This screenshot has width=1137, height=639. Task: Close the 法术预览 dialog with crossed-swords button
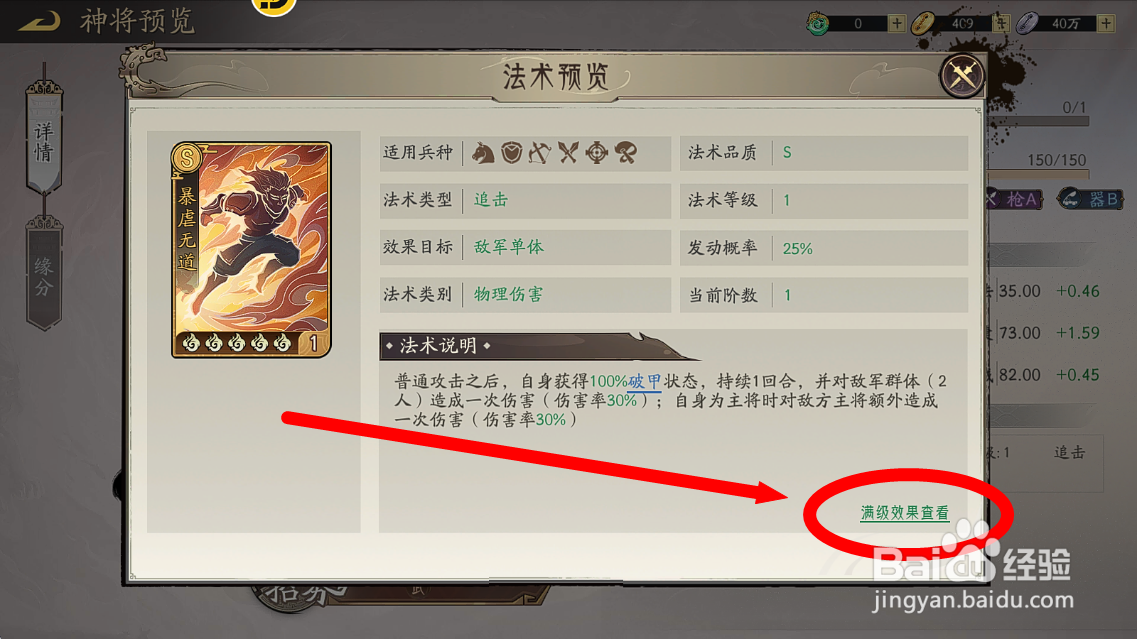pos(962,75)
